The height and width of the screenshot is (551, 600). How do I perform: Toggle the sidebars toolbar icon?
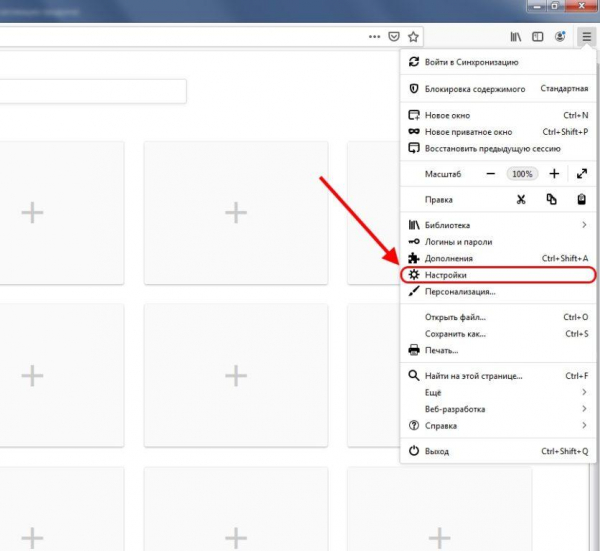538,37
